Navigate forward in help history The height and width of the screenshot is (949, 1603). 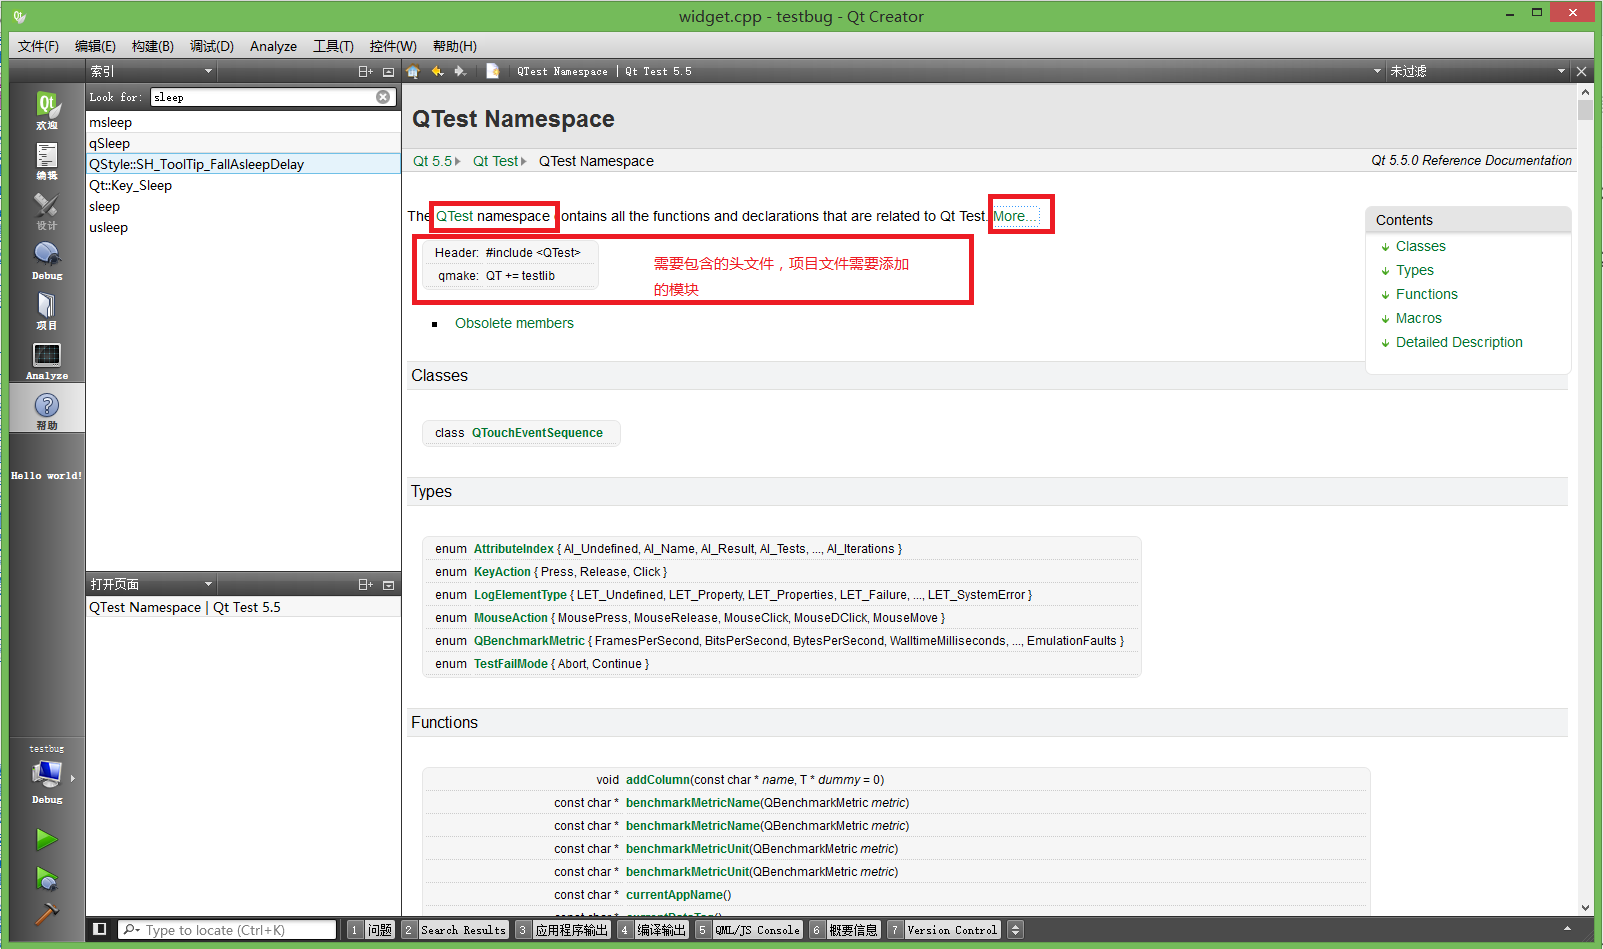pos(460,71)
